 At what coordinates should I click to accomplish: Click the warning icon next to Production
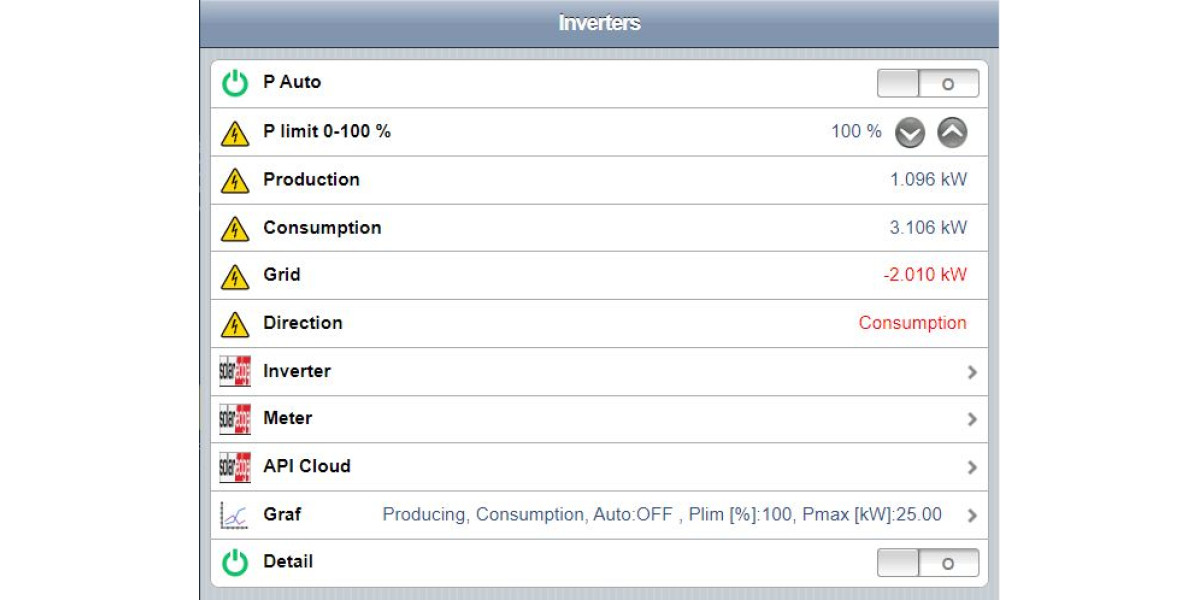coord(235,180)
